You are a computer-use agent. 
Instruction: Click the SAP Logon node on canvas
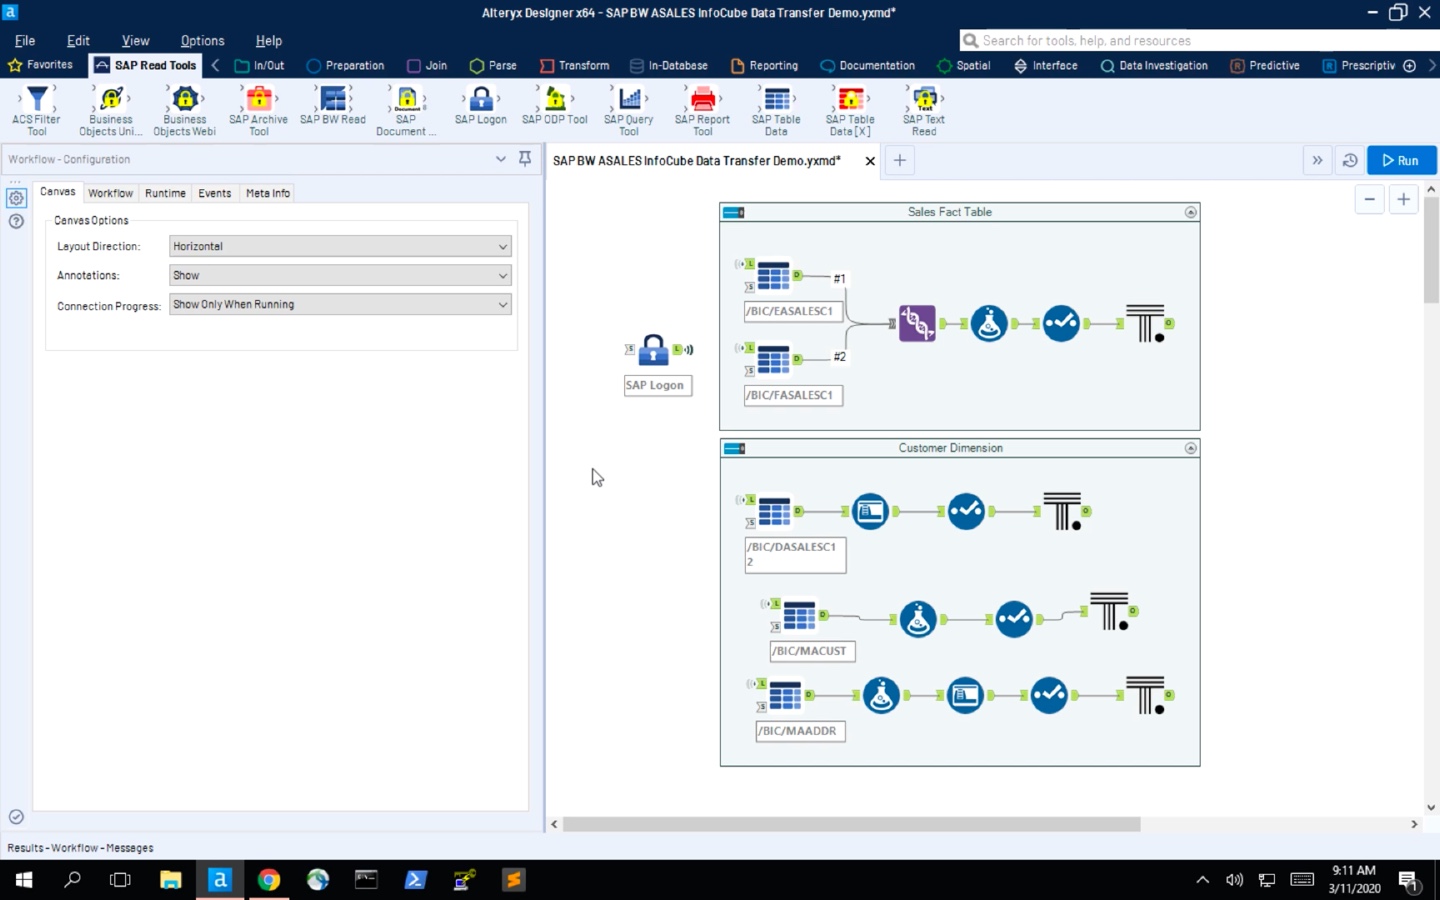click(653, 350)
